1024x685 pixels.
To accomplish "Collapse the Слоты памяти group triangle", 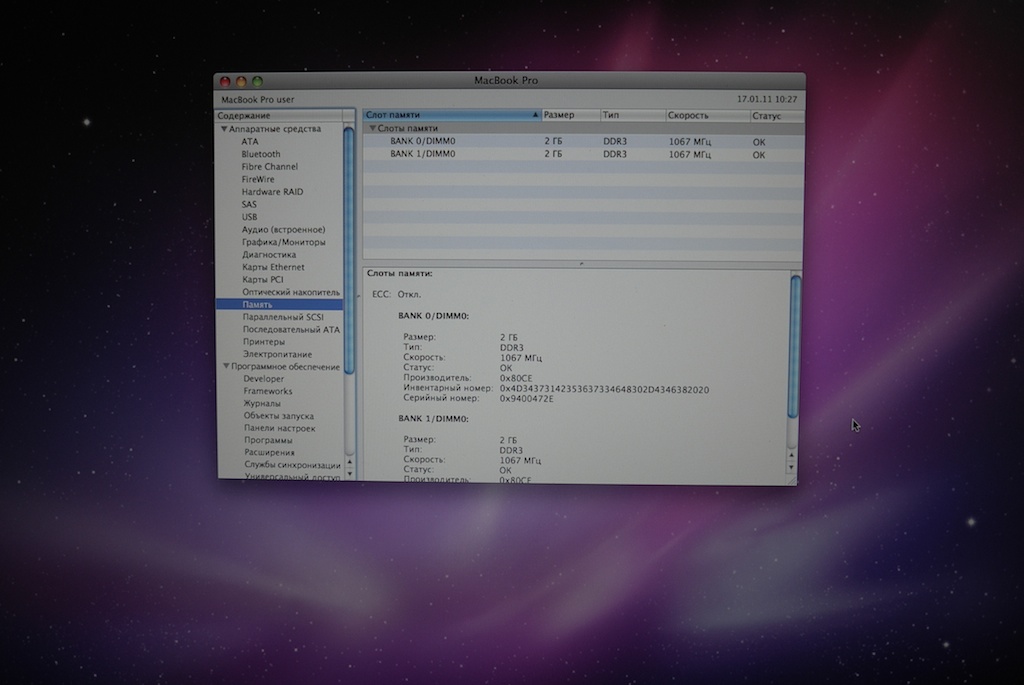I will coord(372,129).
